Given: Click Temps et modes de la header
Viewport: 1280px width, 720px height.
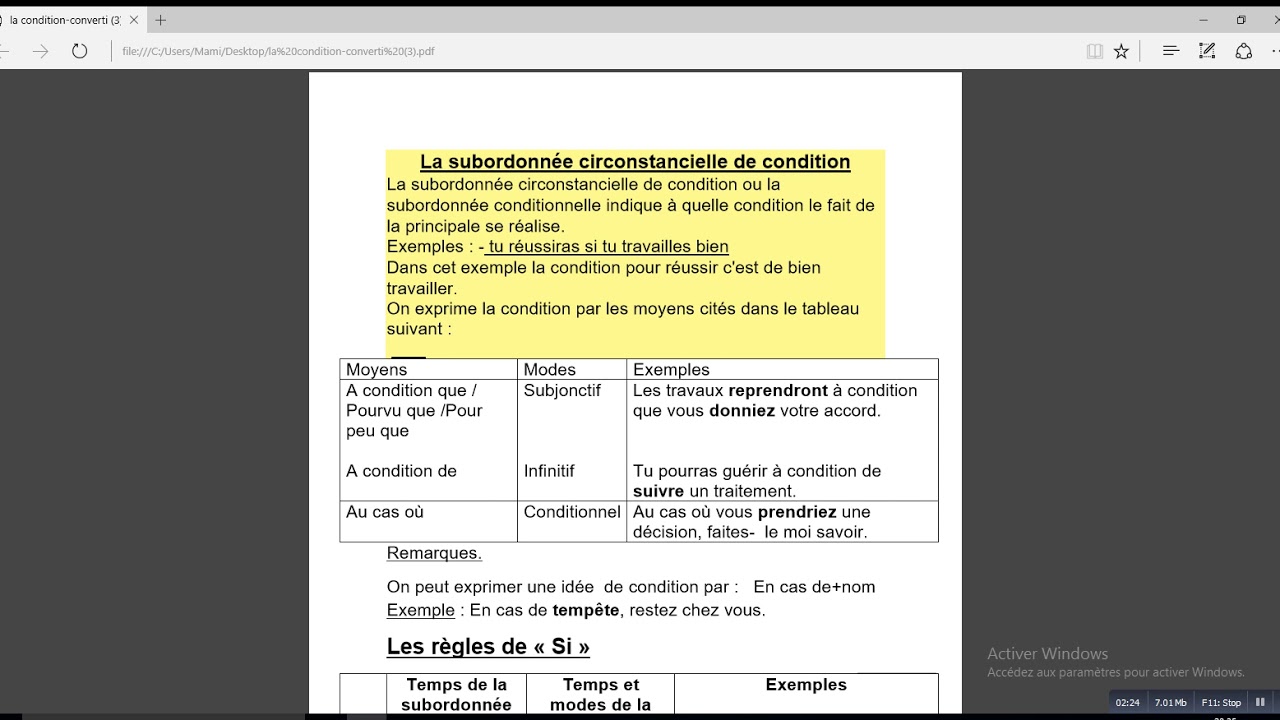Looking at the screenshot, I should (600, 695).
